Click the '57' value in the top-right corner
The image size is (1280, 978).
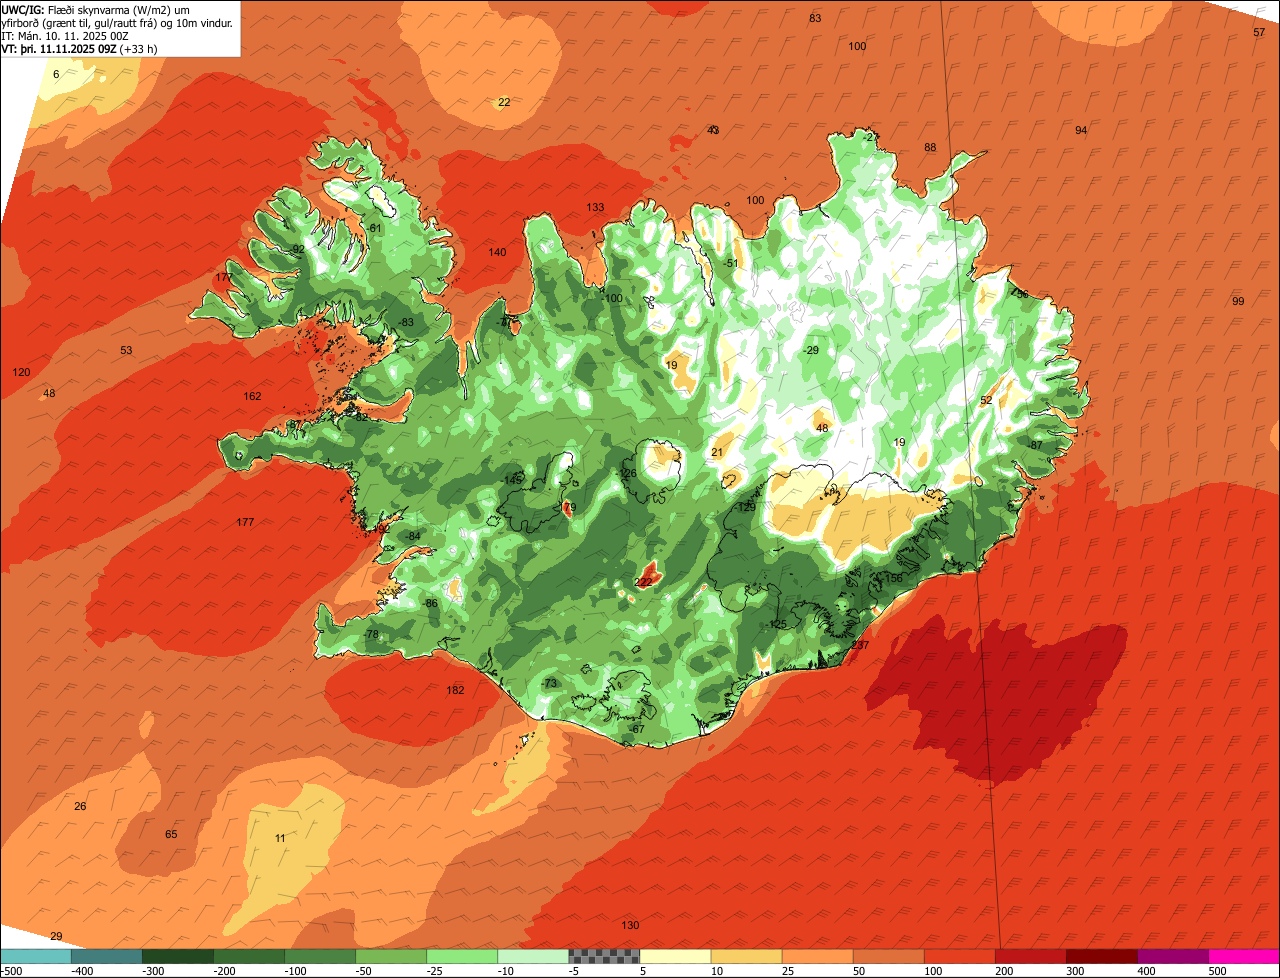coord(1259,32)
